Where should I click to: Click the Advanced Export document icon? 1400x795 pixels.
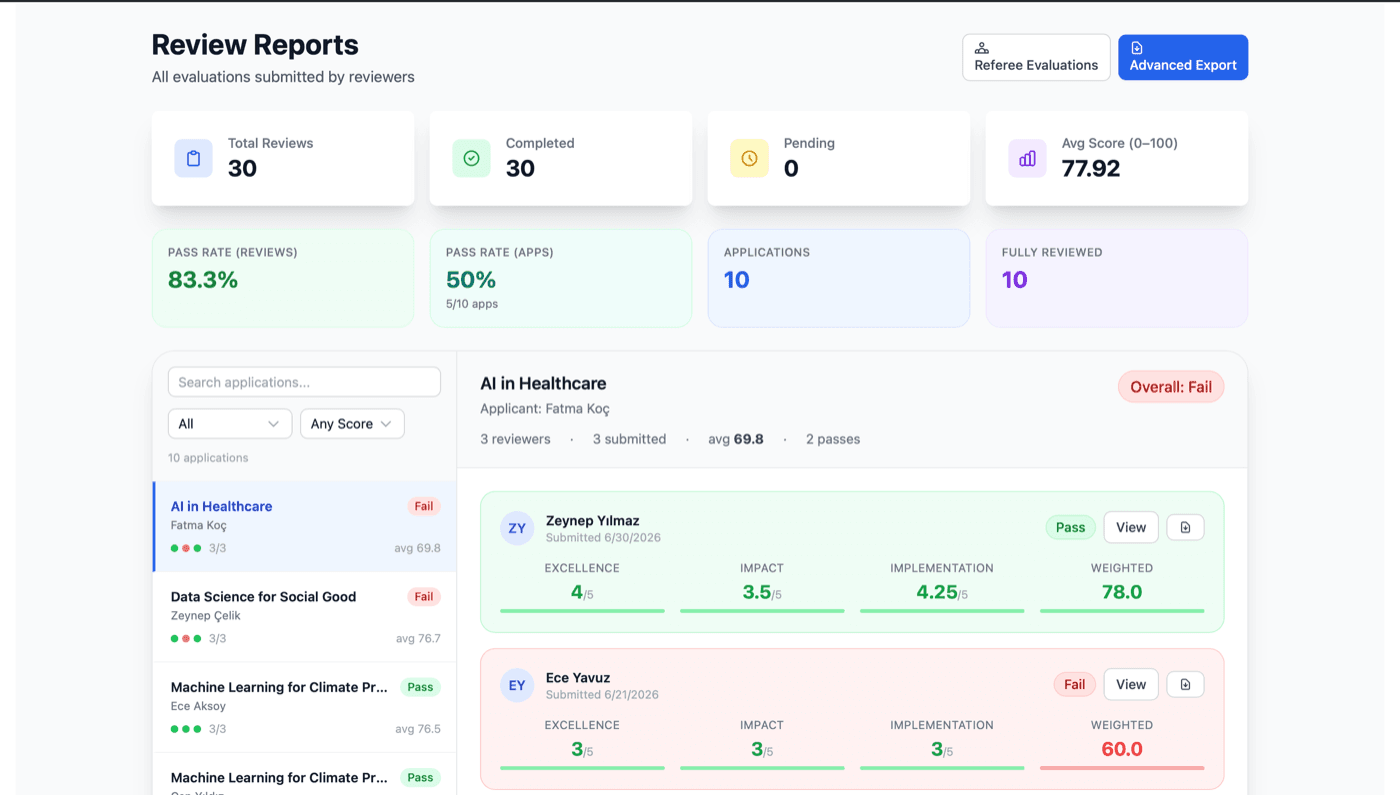[1137, 48]
